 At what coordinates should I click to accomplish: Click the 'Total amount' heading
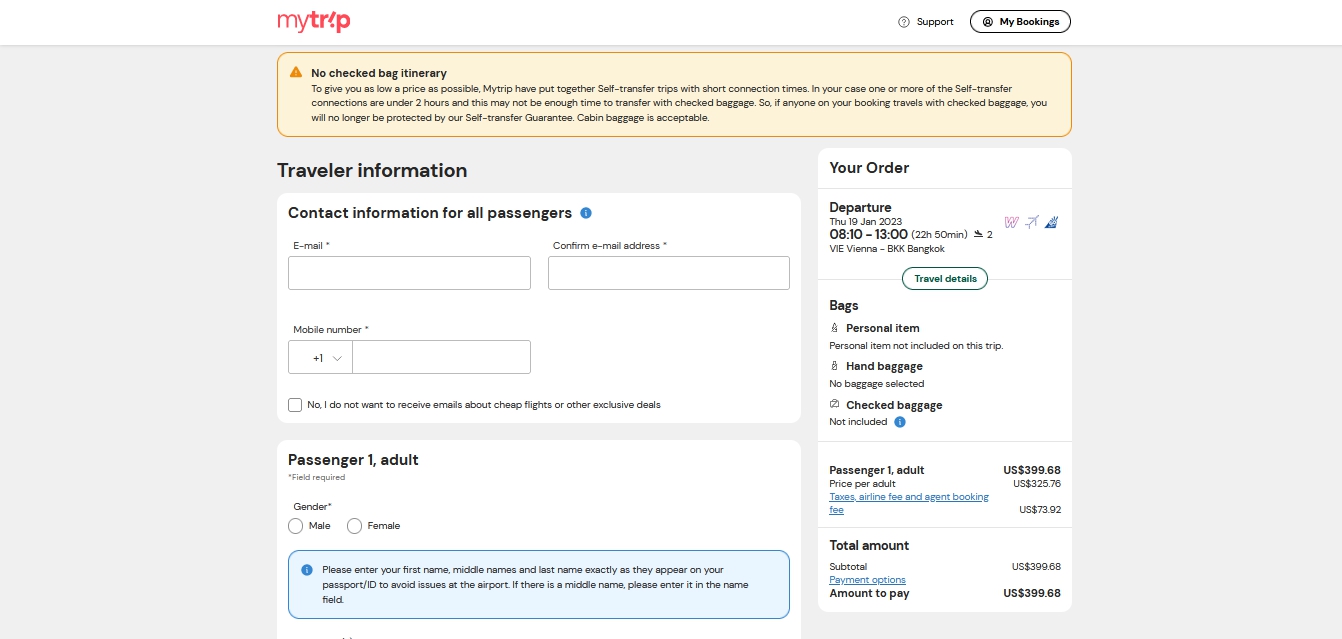coord(869,545)
